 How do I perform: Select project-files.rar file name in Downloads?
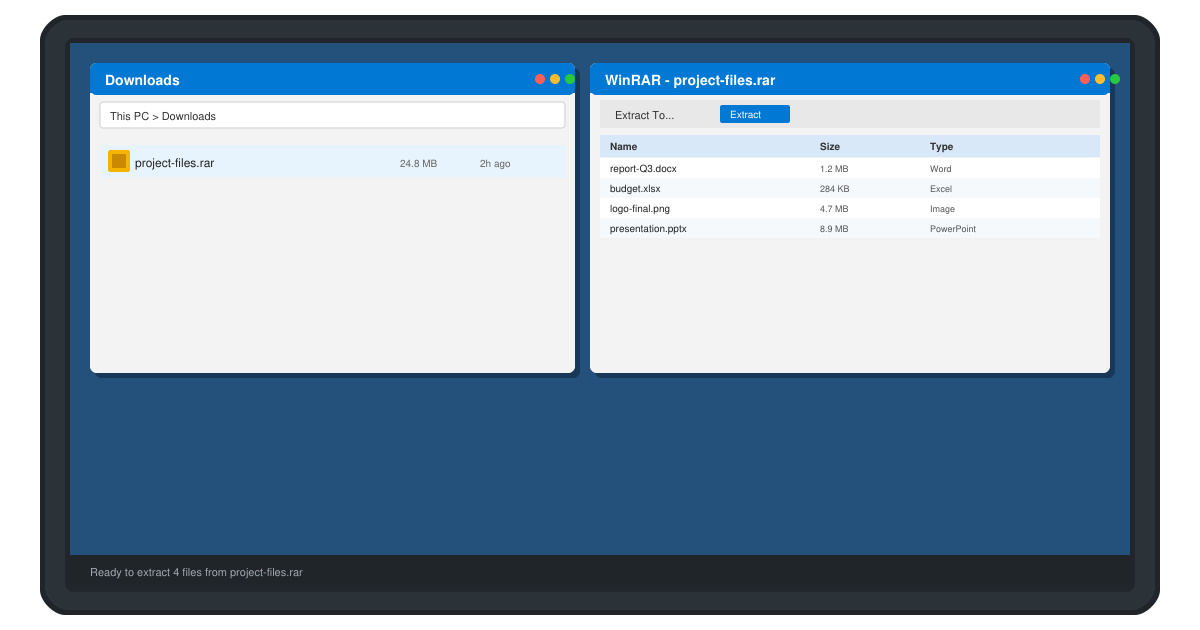point(174,163)
